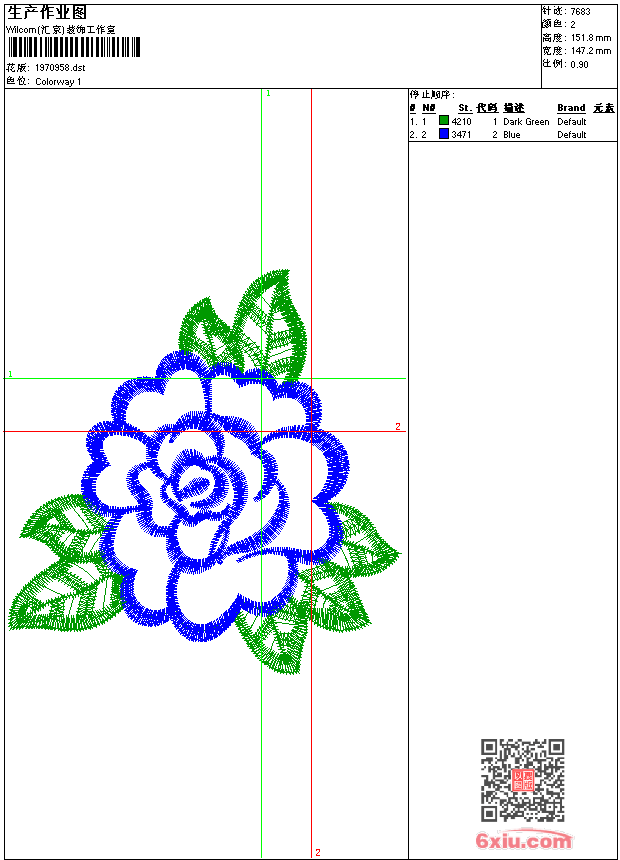Click the Colorway 1 label
Viewport: 620px width, 860px height.
(x=59, y=82)
